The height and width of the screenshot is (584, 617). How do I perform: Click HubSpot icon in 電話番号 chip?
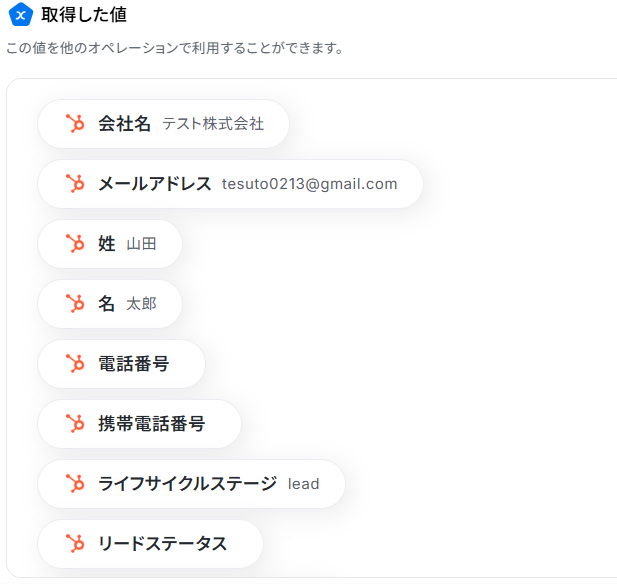(74, 364)
